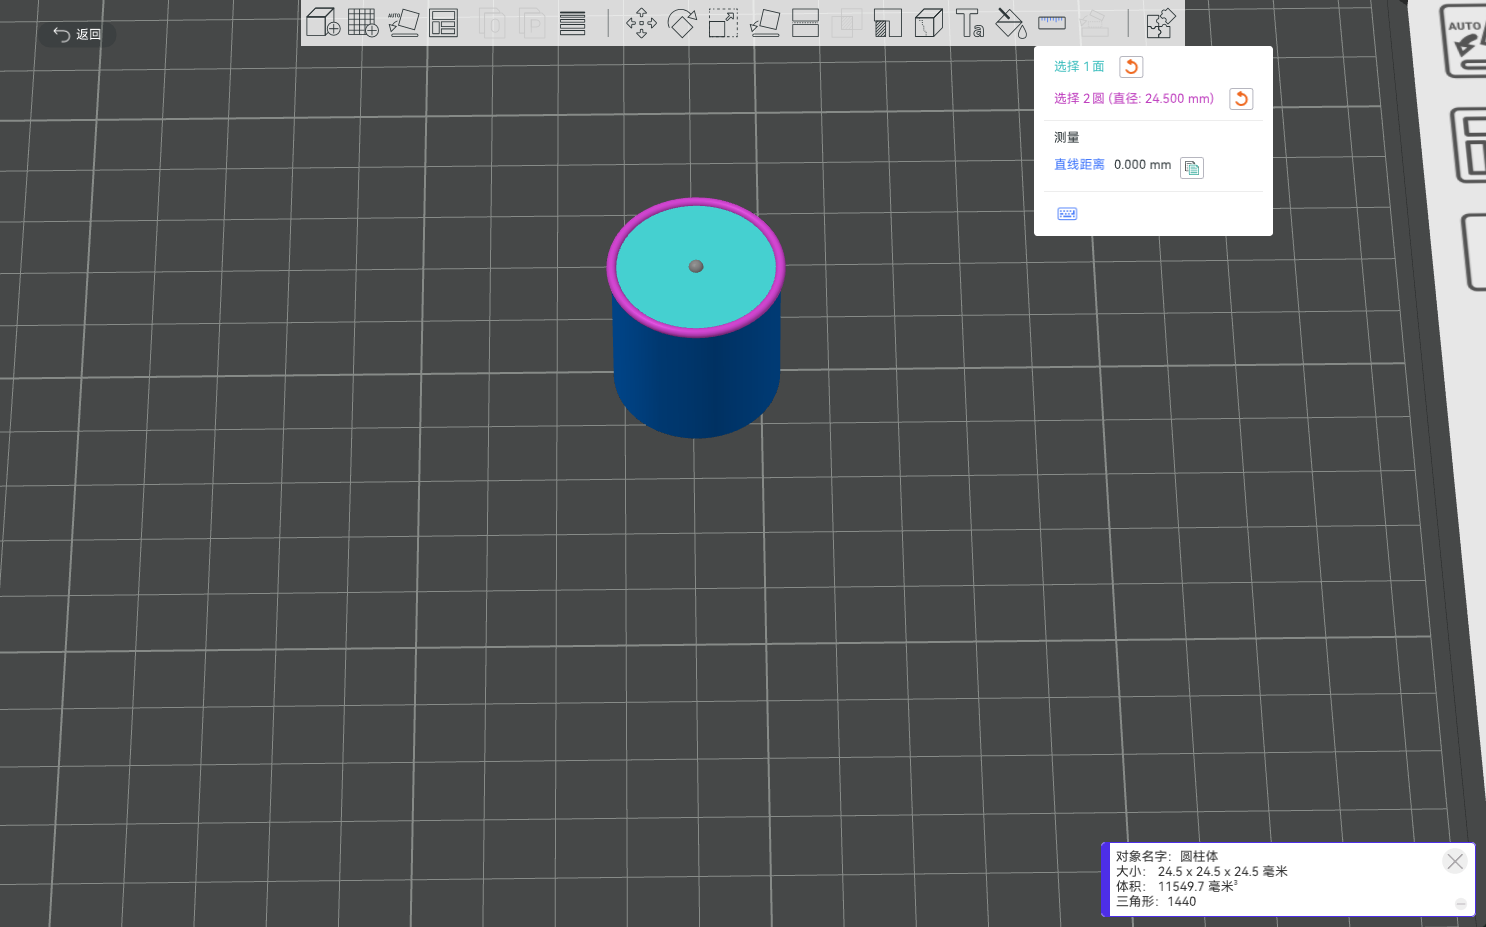
Task: Reset the 选择 1 面 selection
Action: [x=1131, y=67]
